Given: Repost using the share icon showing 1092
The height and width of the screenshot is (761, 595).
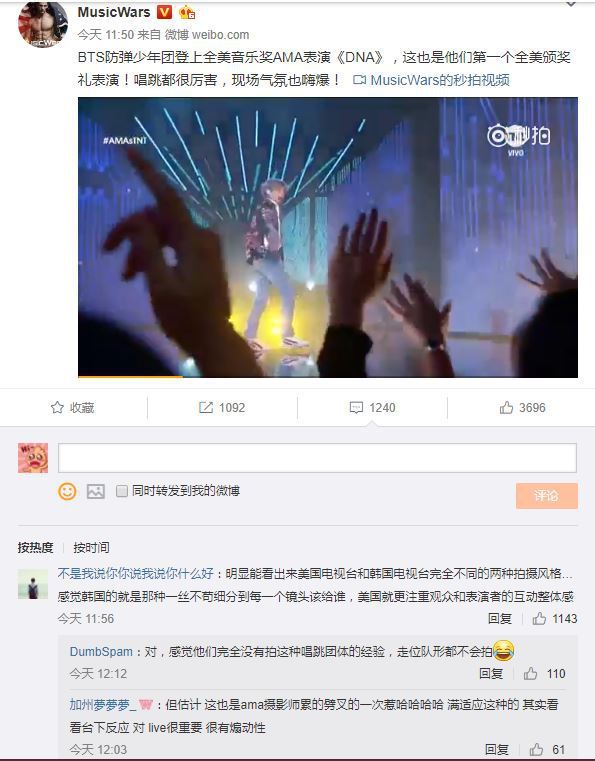Looking at the screenshot, I should point(222,408).
